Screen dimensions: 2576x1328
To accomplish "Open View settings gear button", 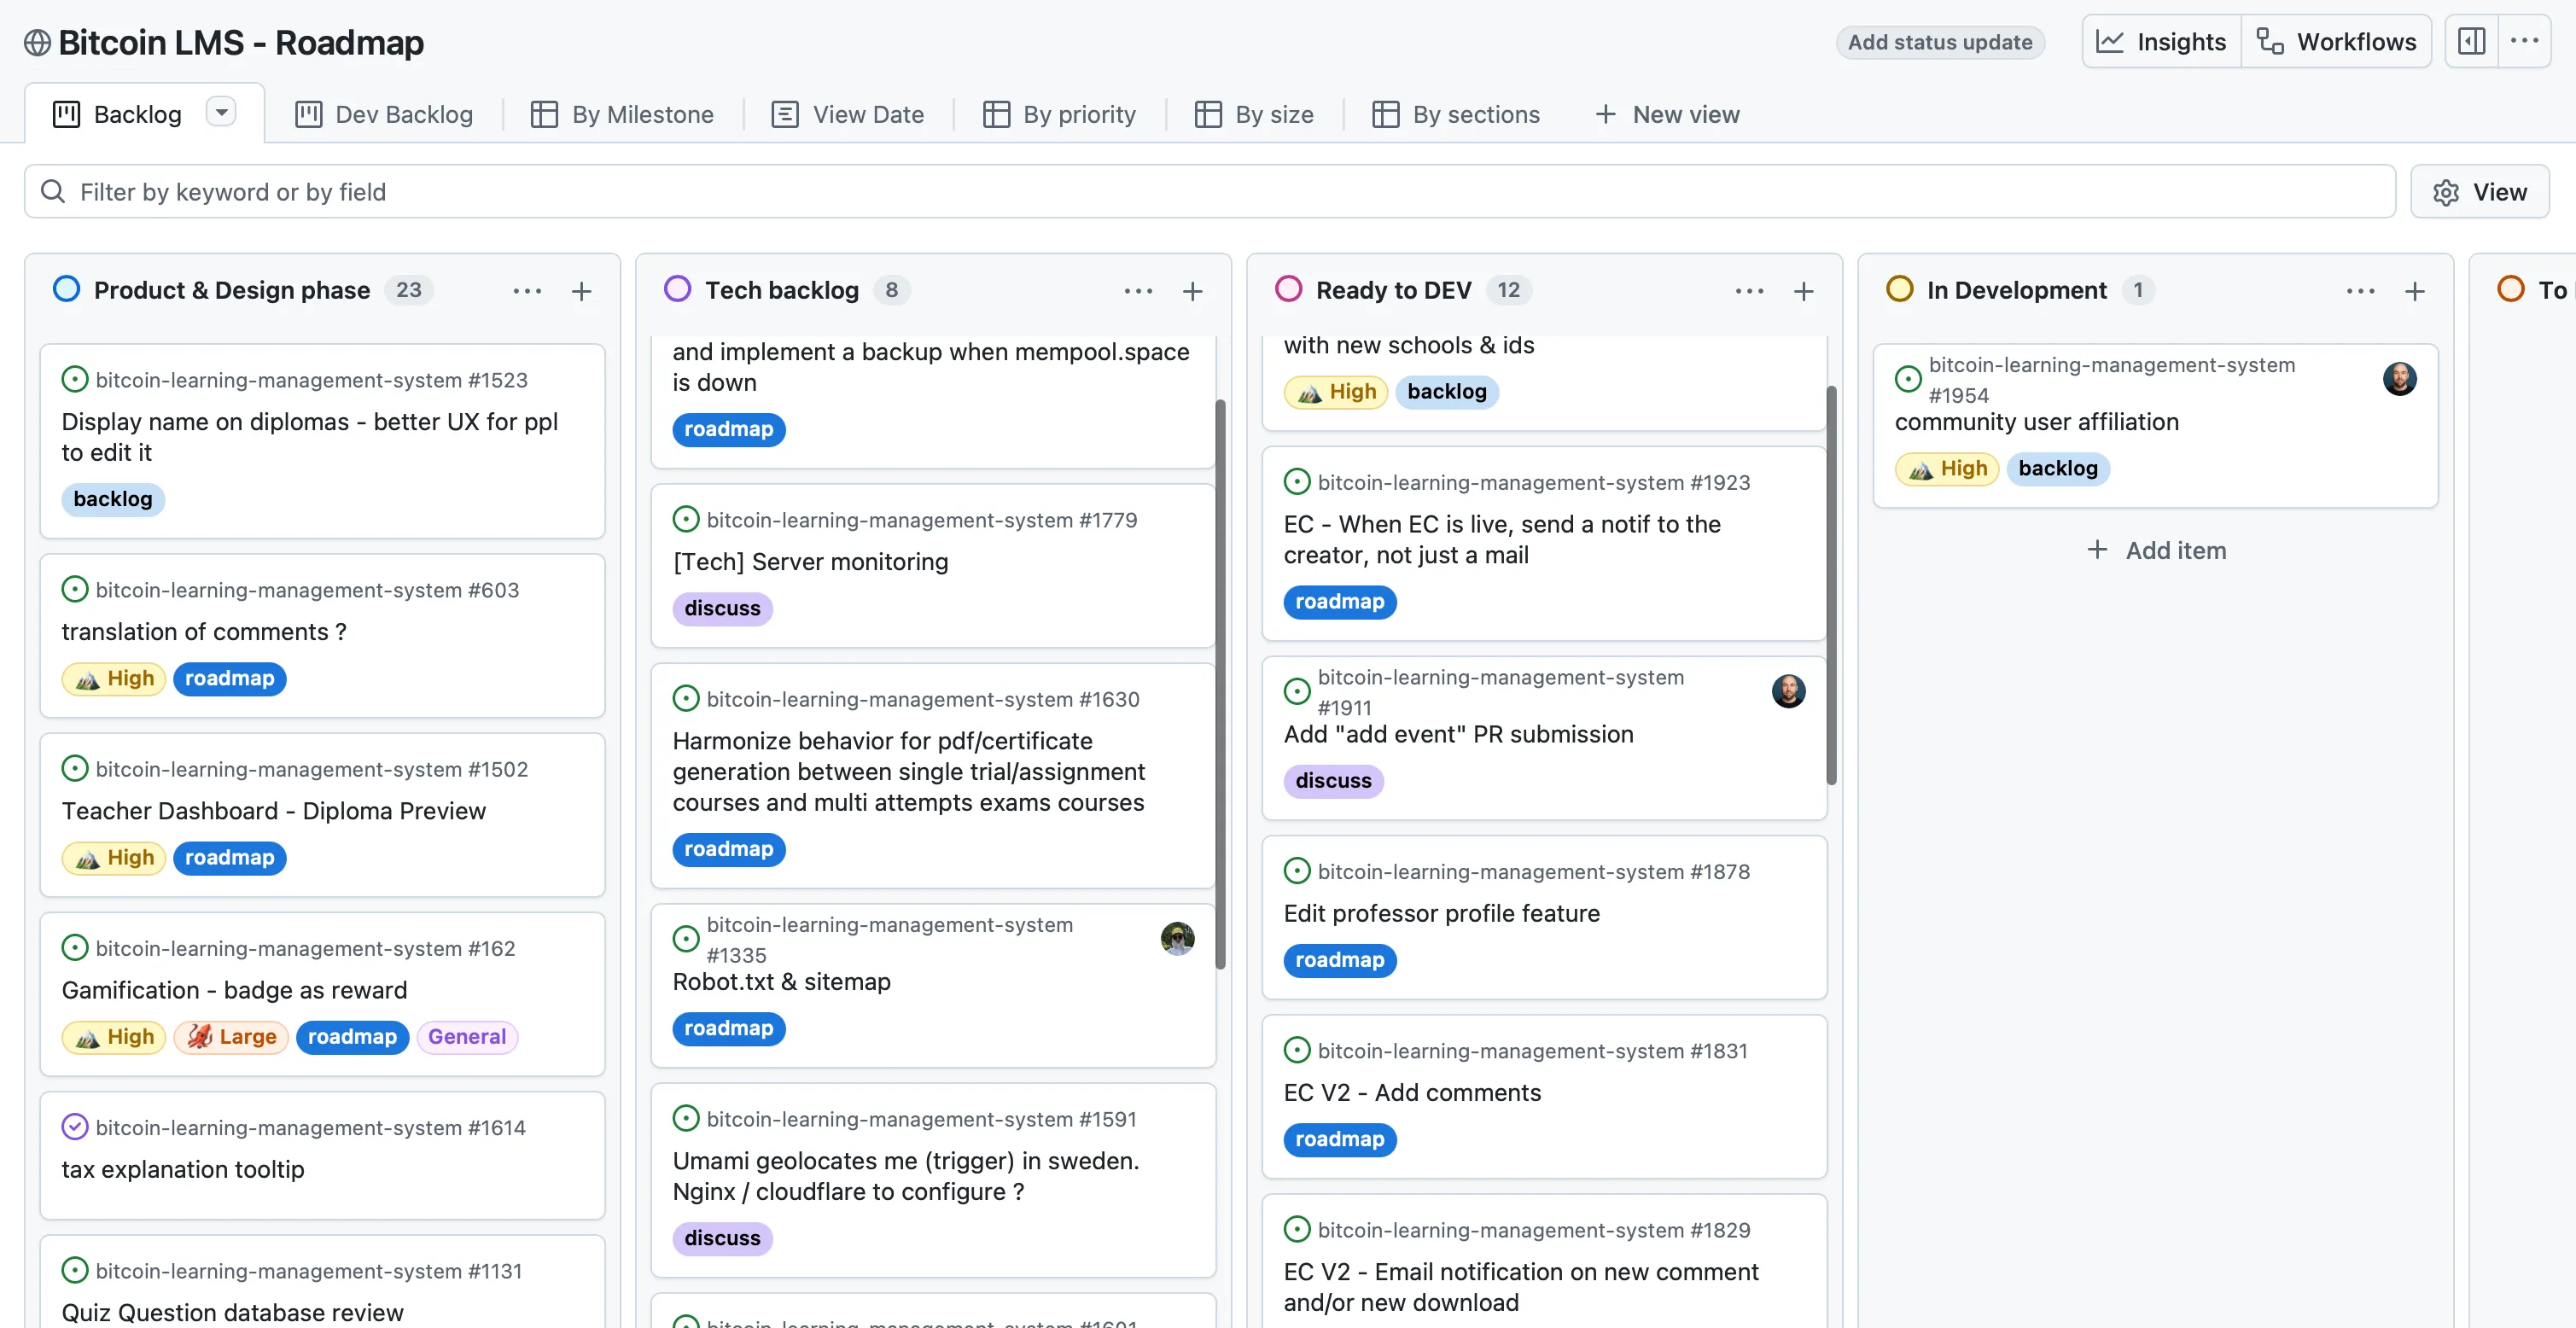I will point(2479,191).
